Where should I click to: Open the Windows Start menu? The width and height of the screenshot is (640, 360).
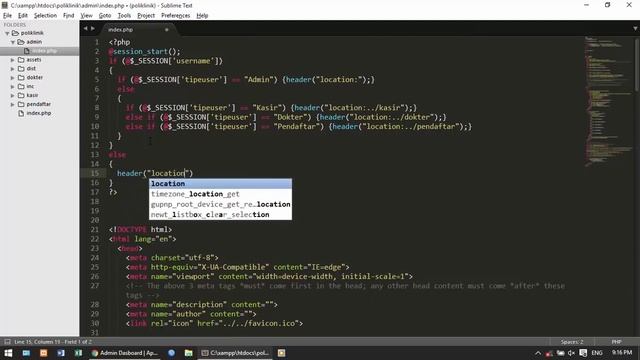(8, 353)
